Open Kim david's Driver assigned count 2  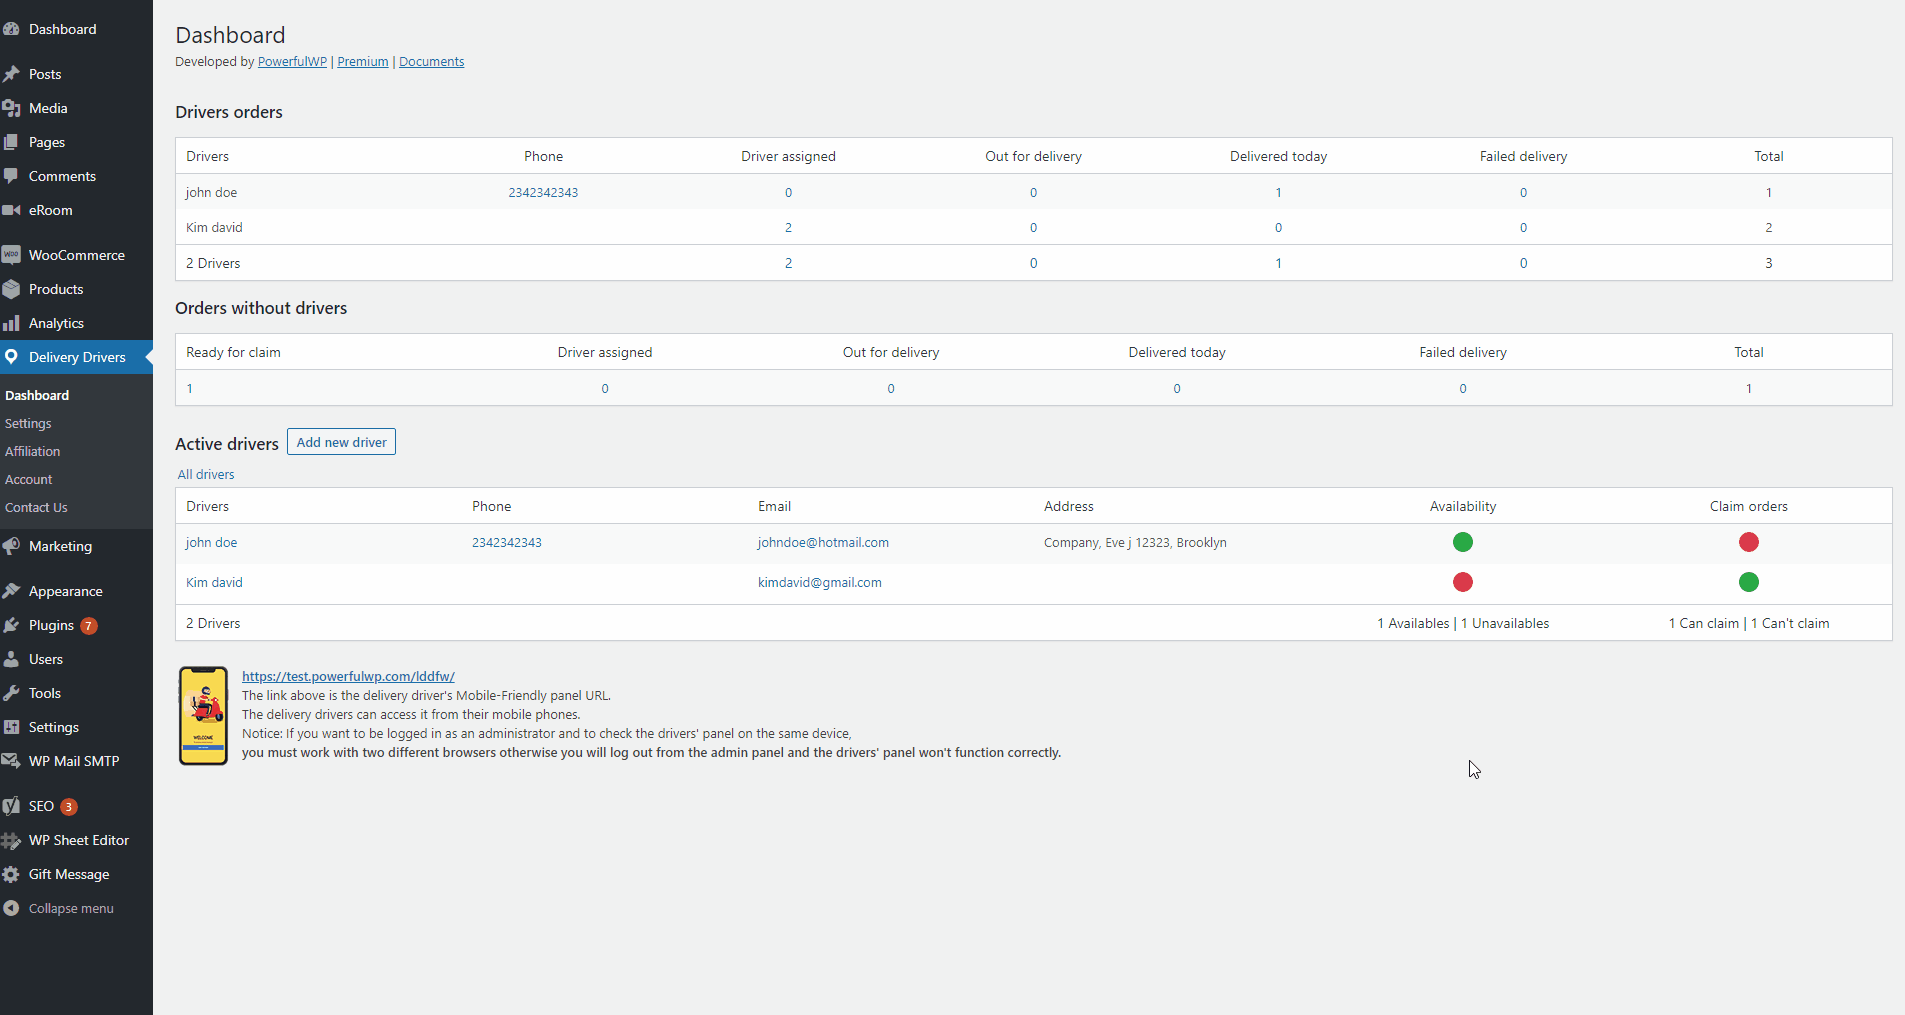[x=788, y=227]
